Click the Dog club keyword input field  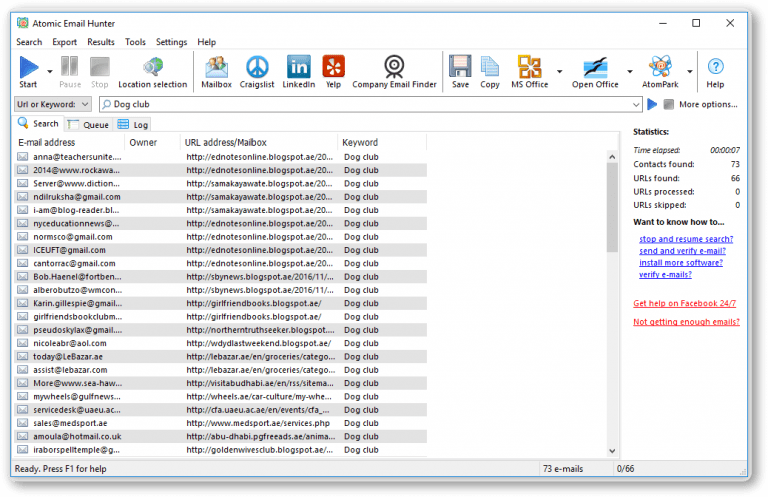click(x=370, y=104)
